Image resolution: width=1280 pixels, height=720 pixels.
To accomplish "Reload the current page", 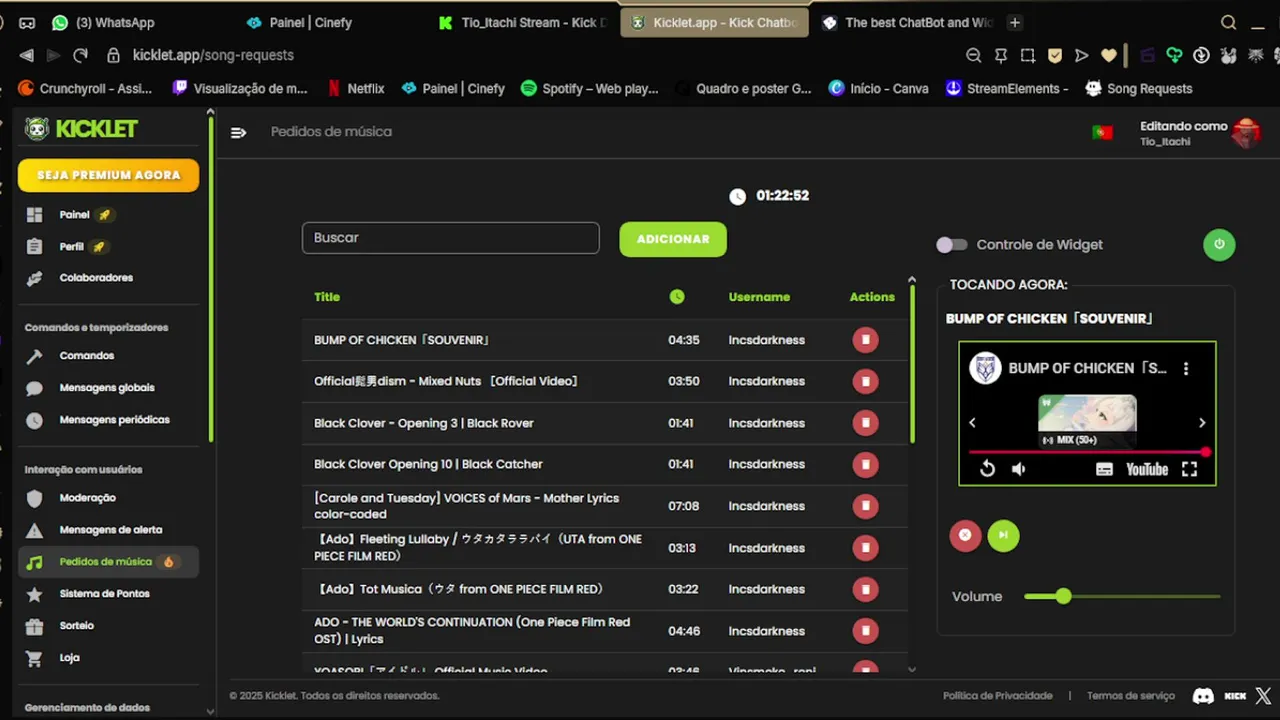I will pyautogui.click(x=81, y=56).
